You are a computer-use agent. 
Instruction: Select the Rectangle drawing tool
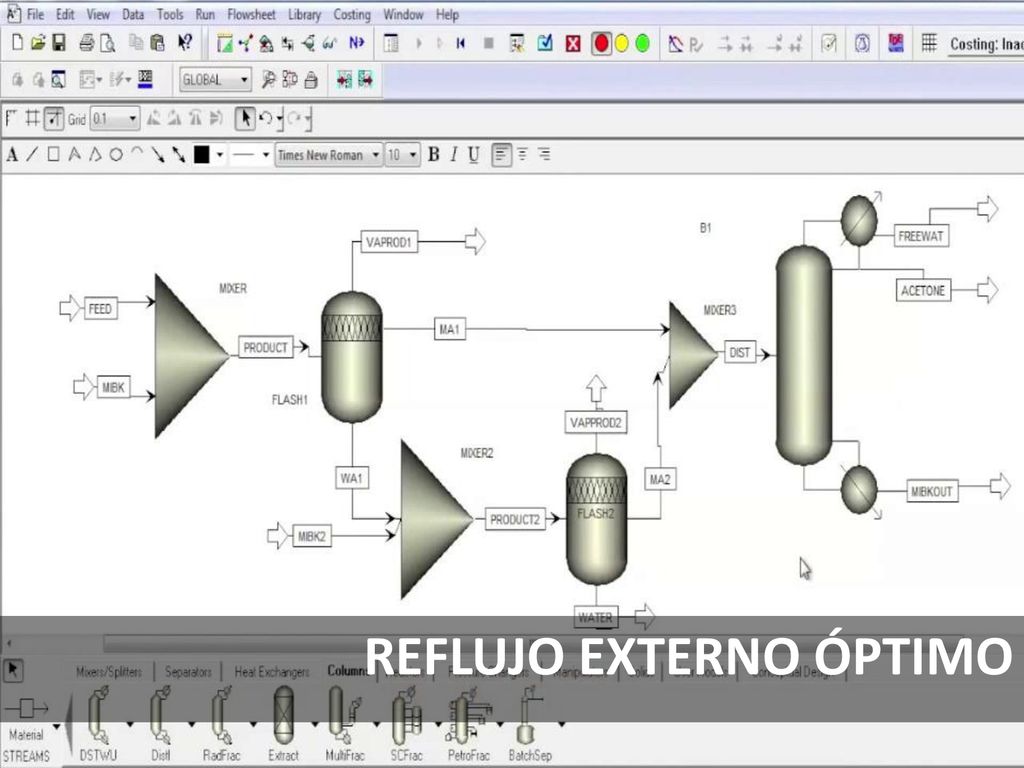(x=54, y=155)
